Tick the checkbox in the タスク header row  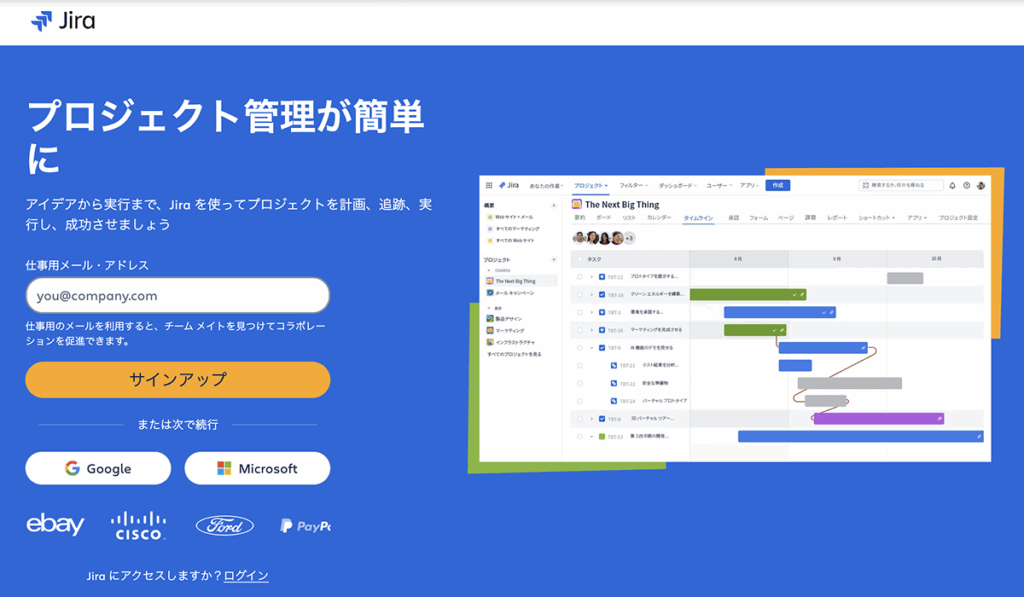(x=580, y=258)
